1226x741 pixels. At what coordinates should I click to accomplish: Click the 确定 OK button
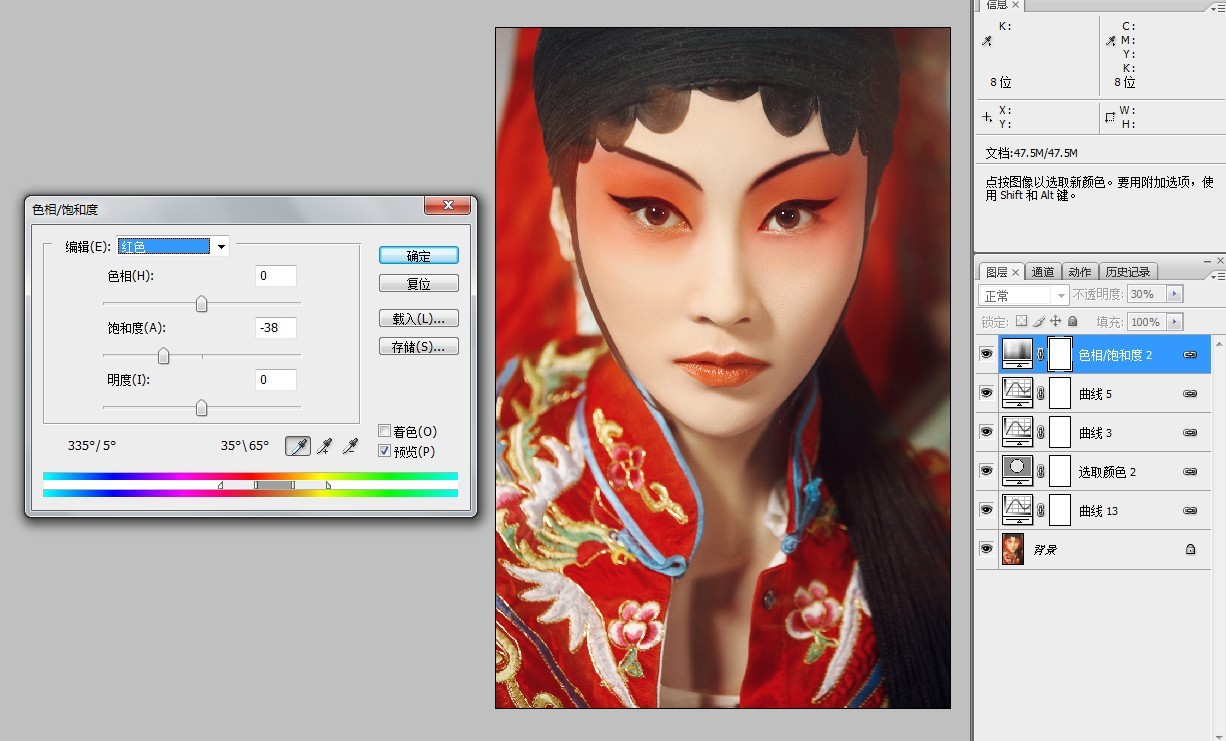419,256
